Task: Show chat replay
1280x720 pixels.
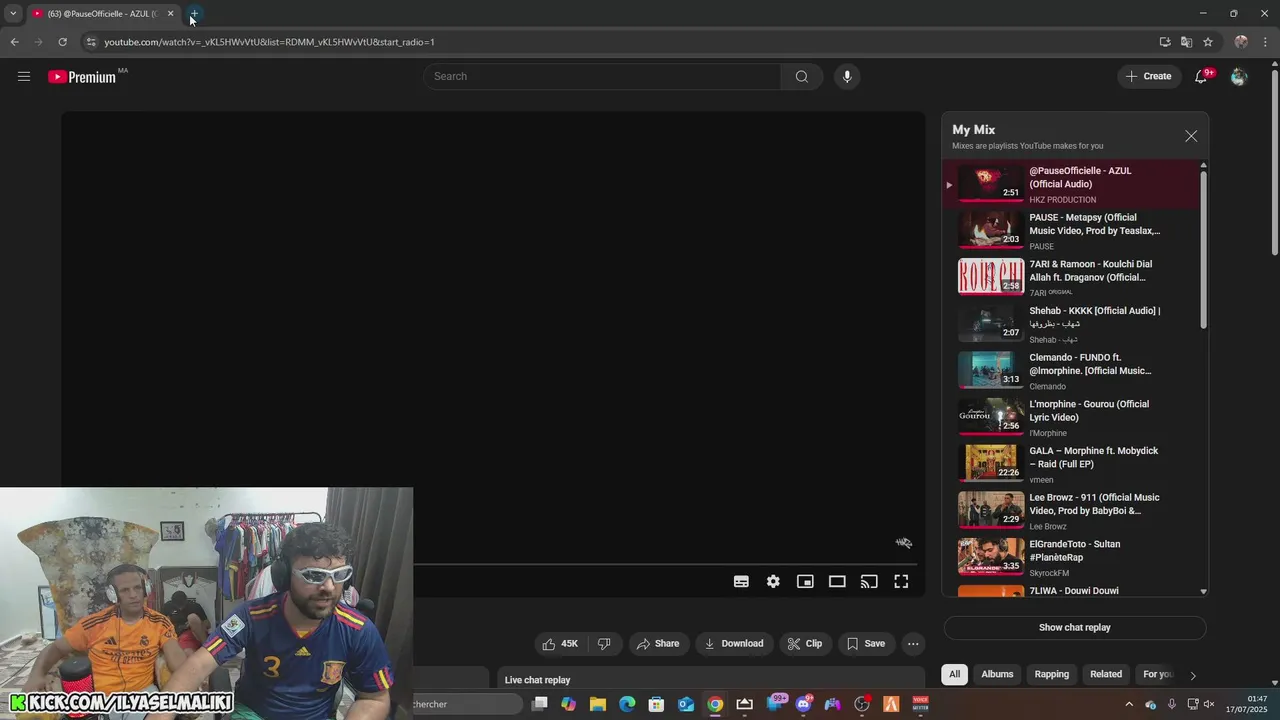Action: pyautogui.click(x=1075, y=628)
